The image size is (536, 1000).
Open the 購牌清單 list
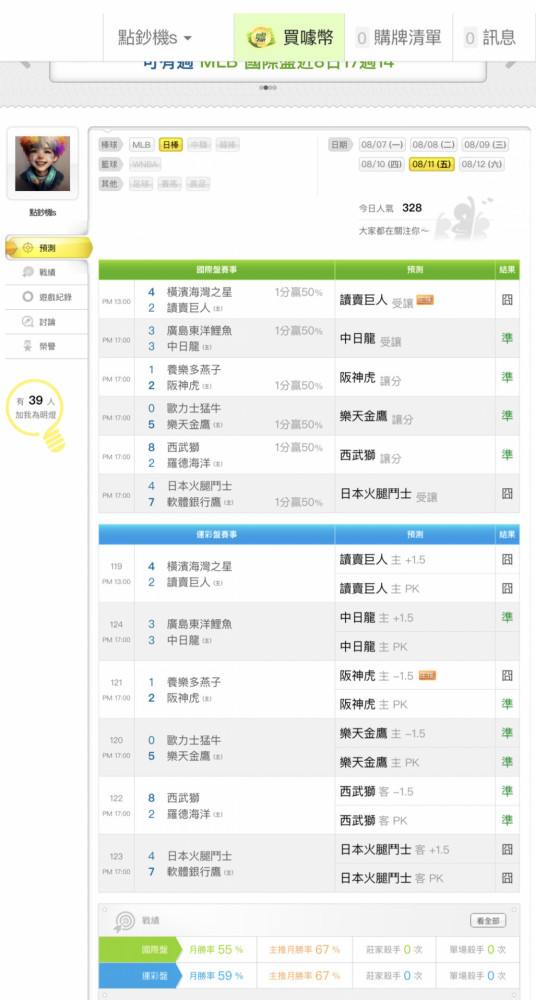point(398,38)
